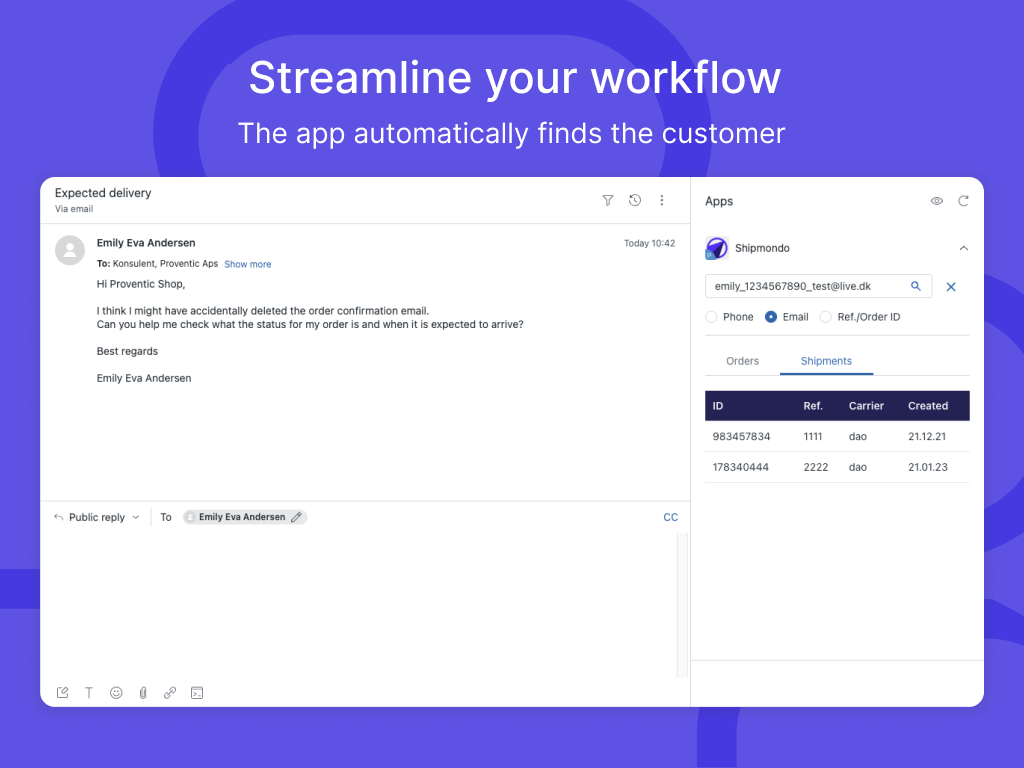
Task: Switch to the Shipments tab
Action: click(826, 361)
